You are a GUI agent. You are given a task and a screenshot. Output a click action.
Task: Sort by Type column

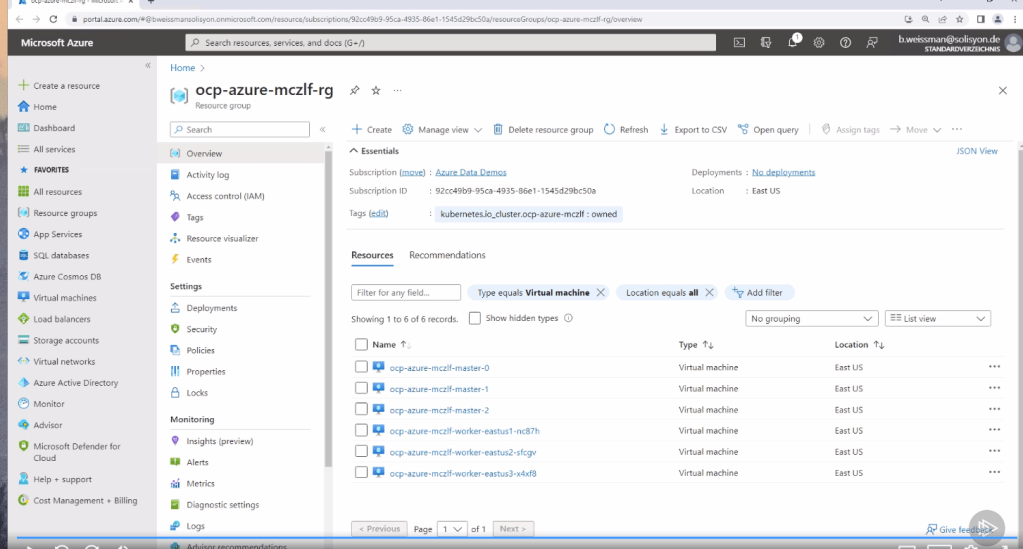[695, 345]
